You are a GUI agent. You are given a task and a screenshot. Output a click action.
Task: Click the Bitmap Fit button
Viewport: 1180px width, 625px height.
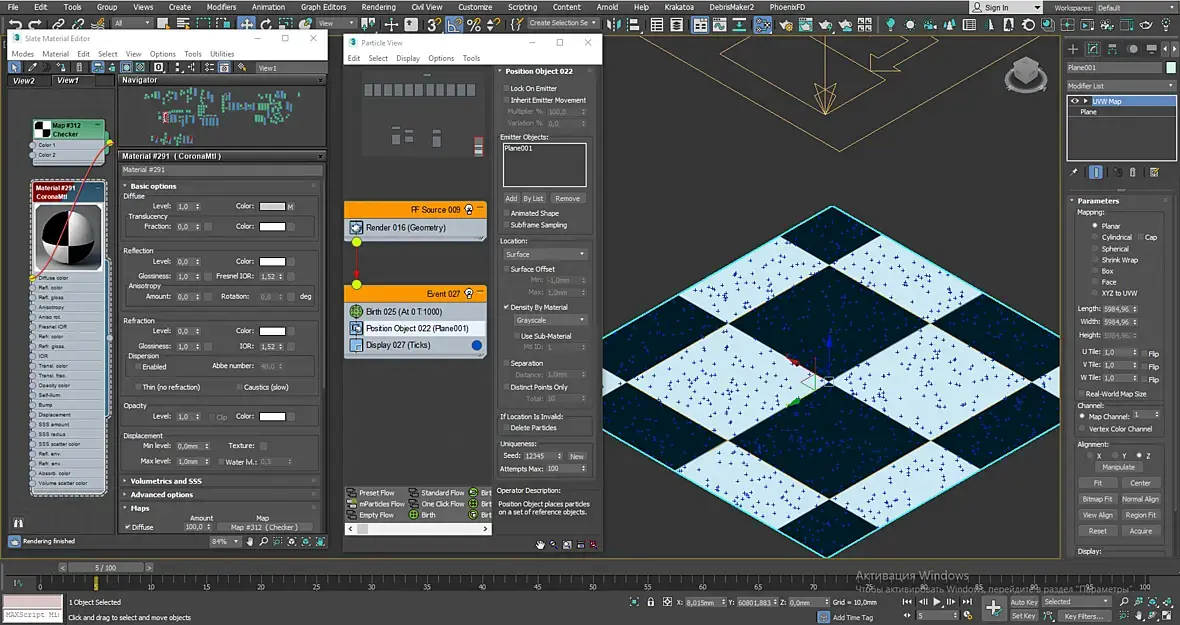coord(1097,499)
